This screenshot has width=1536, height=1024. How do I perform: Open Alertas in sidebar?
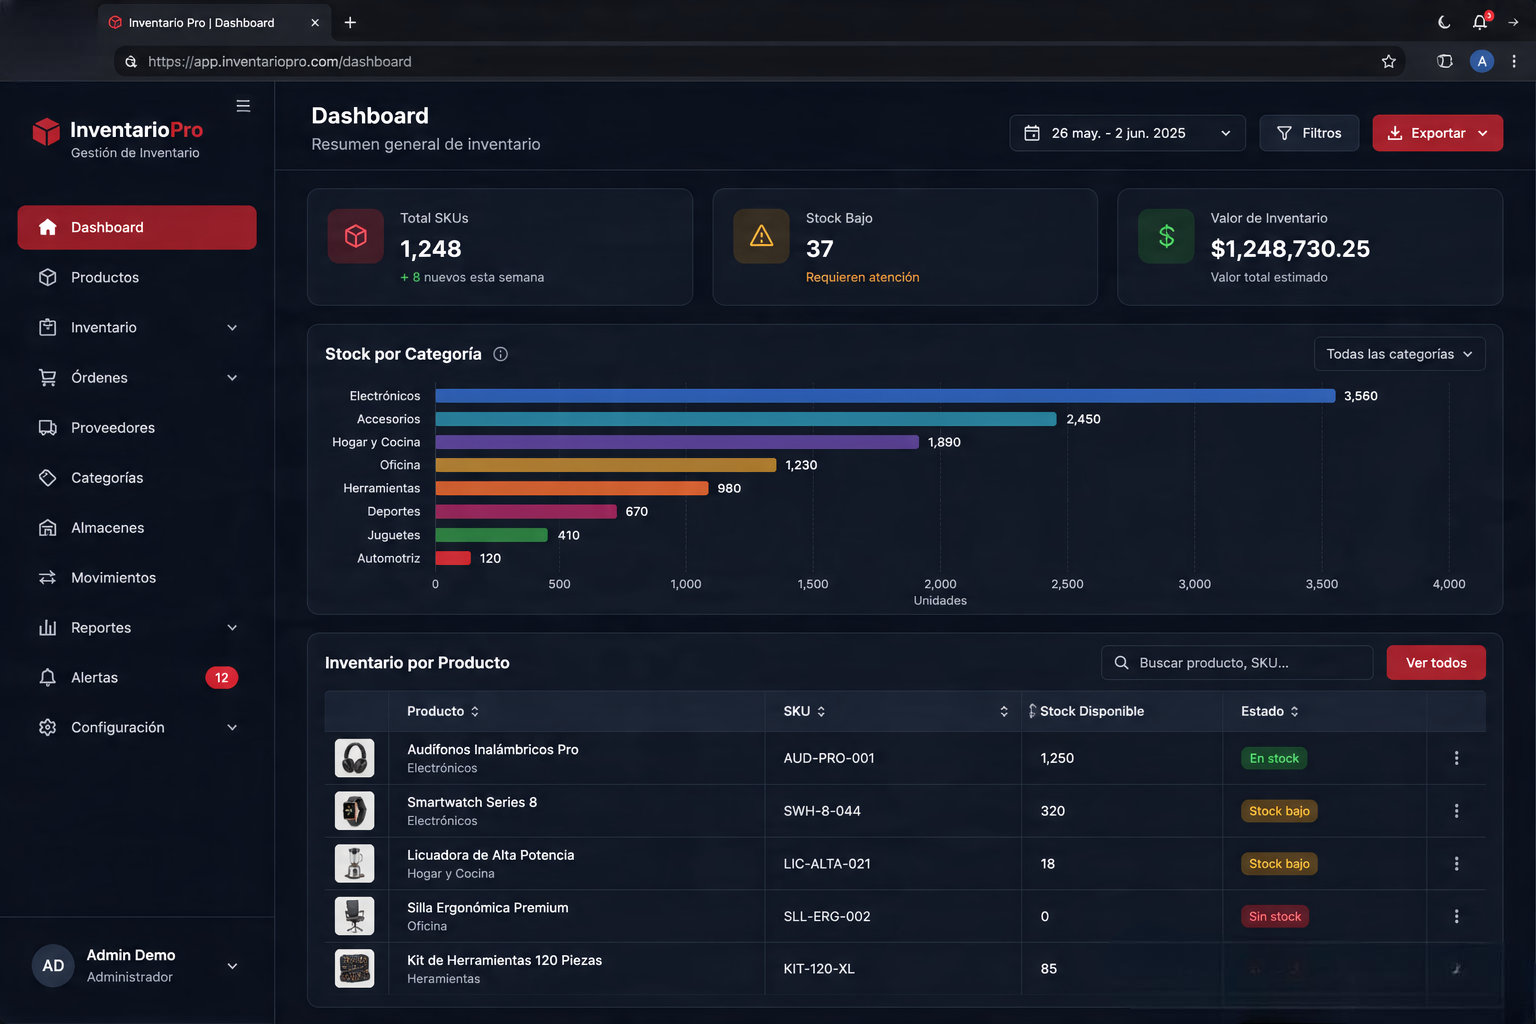click(x=137, y=677)
